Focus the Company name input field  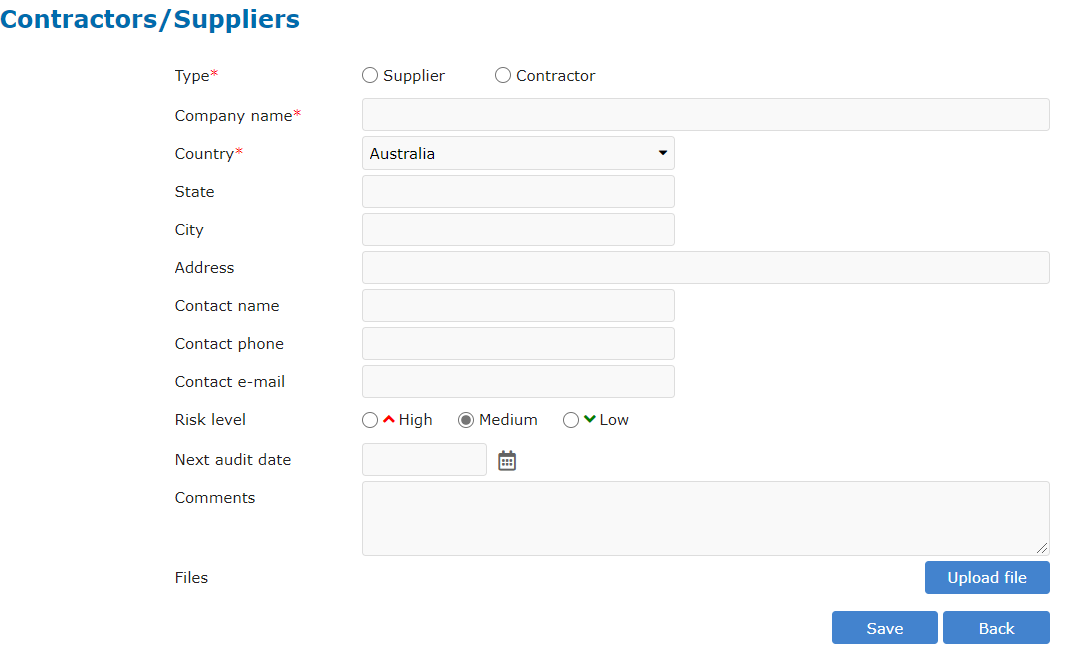[705, 115]
